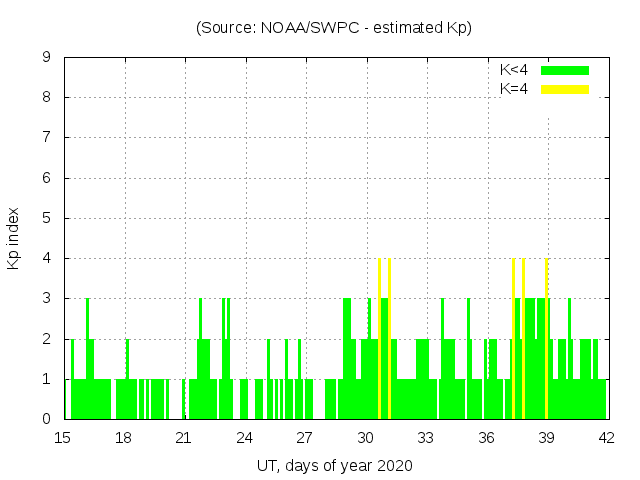The height and width of the screenshot is (480, 640).
Task: Select the K=4 legend label text
Action: click(514, 89)
